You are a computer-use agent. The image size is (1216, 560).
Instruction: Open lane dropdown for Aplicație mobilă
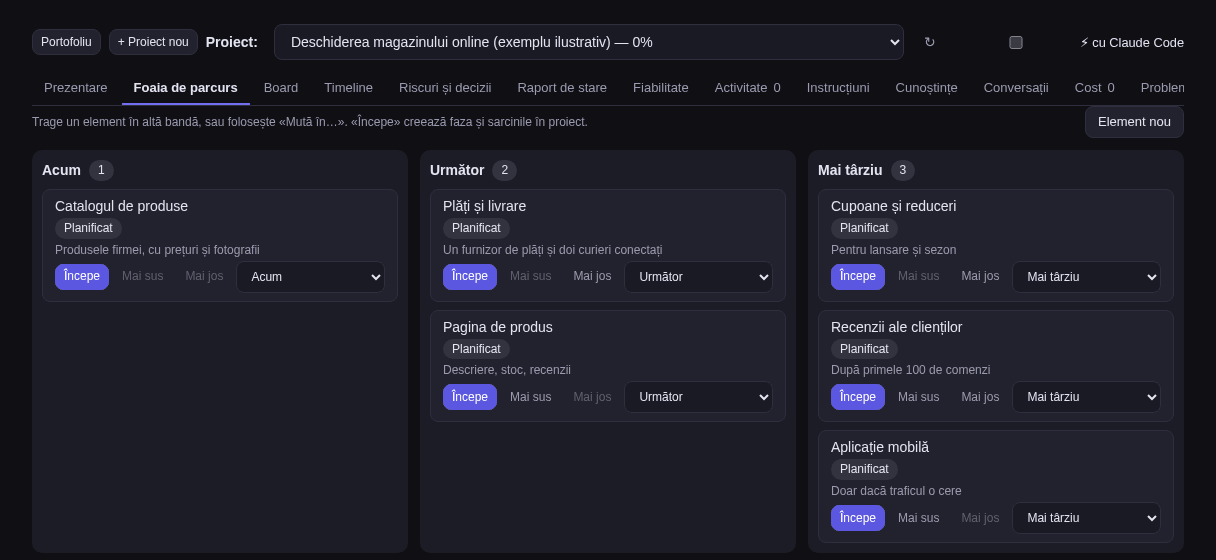(x=1086, y=518)
